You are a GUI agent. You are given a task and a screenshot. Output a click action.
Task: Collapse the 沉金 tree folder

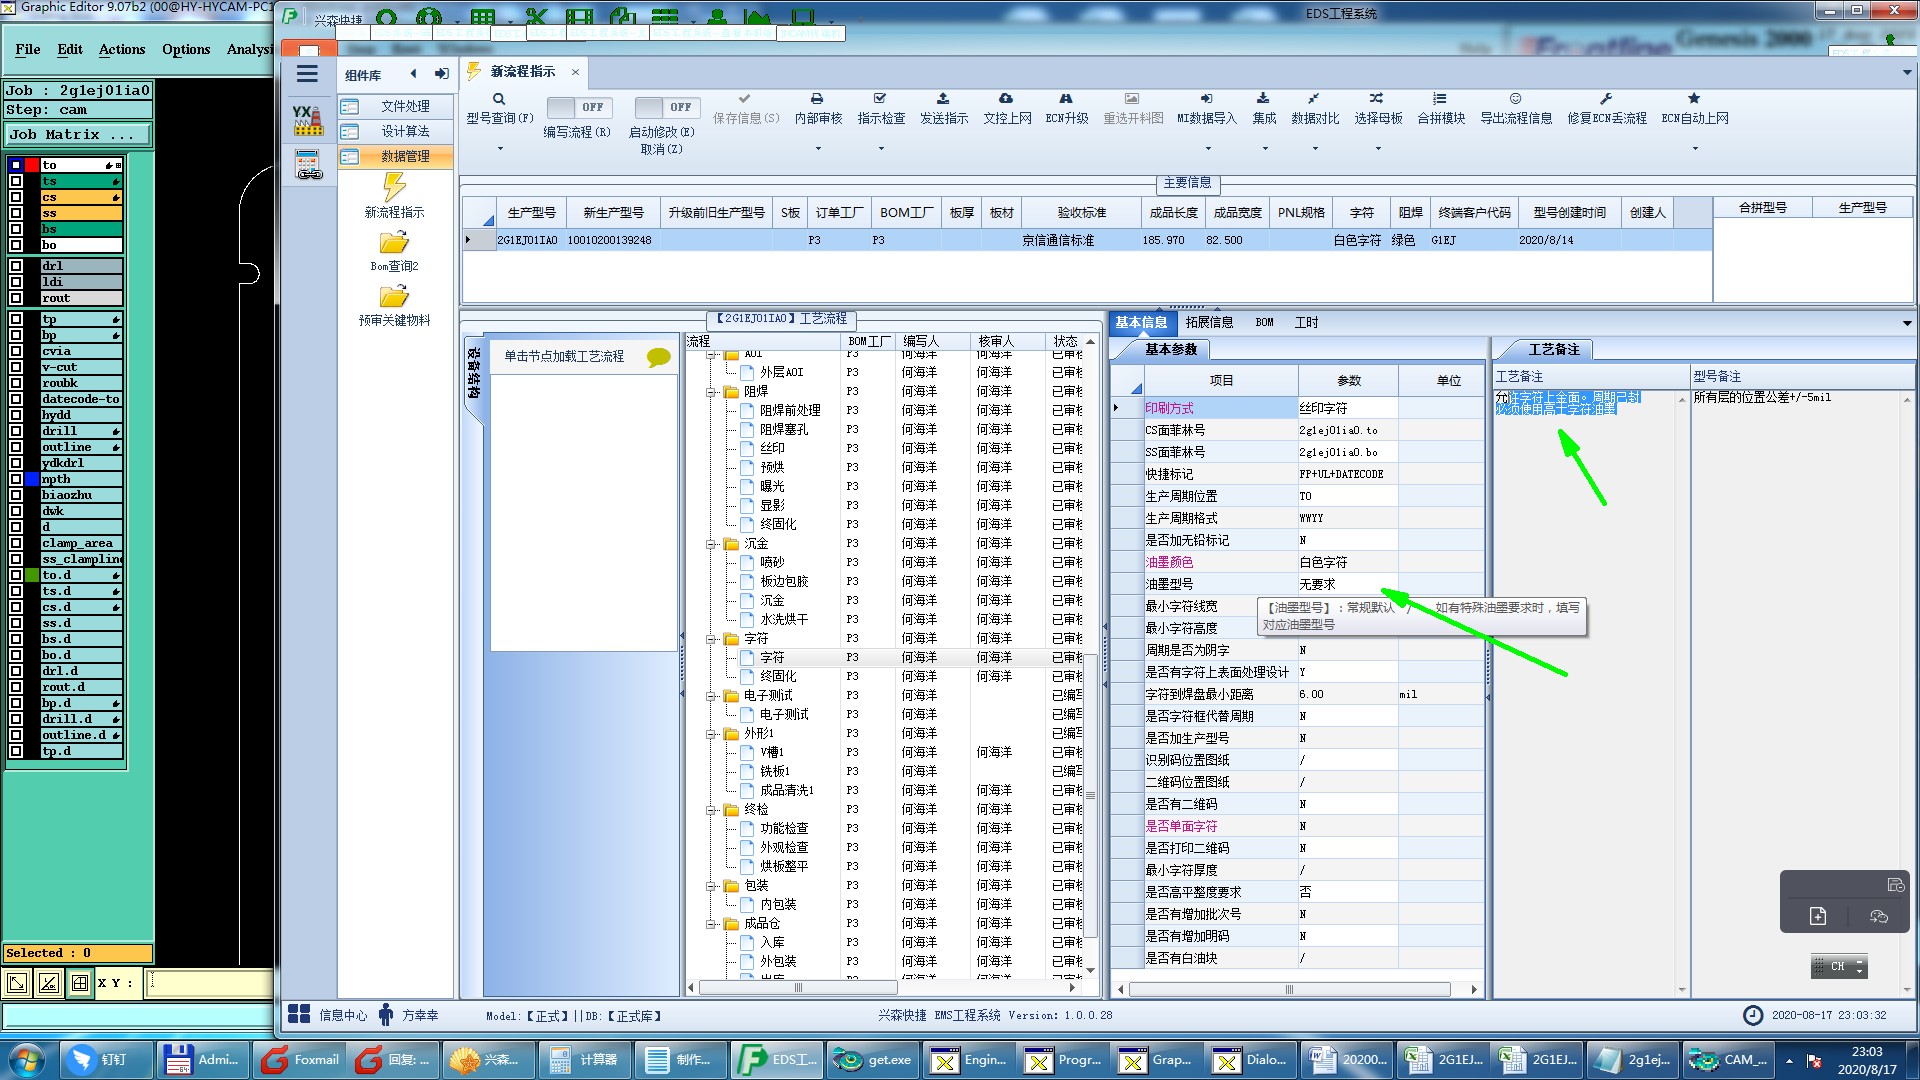tap(711, 544)
